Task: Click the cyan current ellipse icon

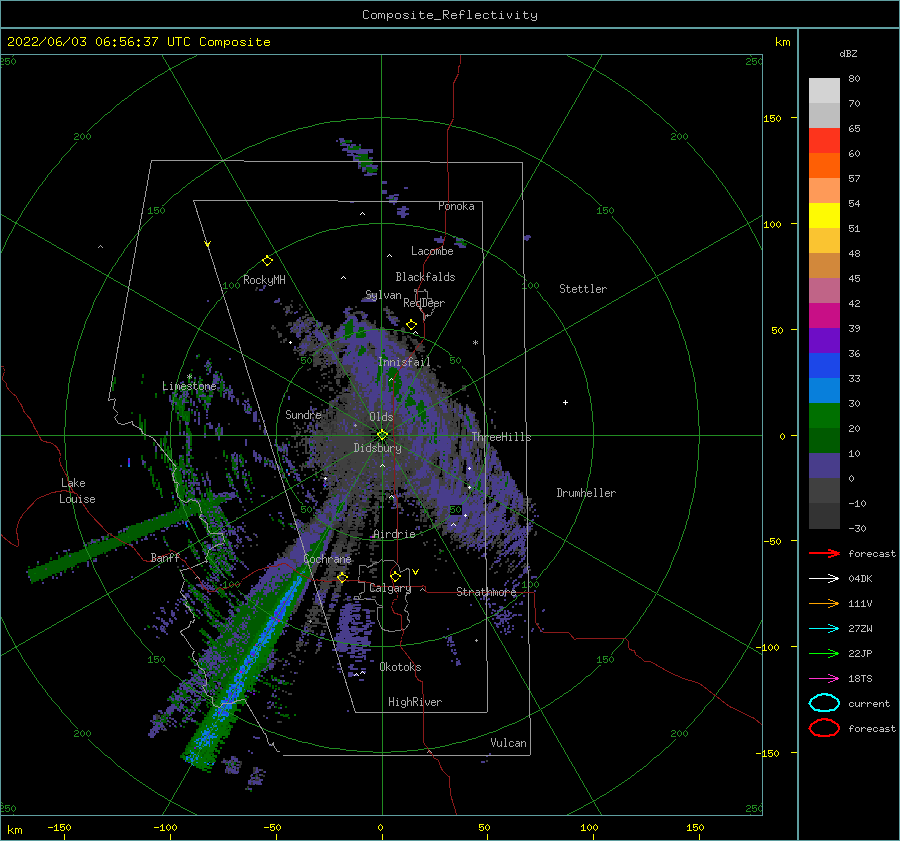Action: click(824, 703)
